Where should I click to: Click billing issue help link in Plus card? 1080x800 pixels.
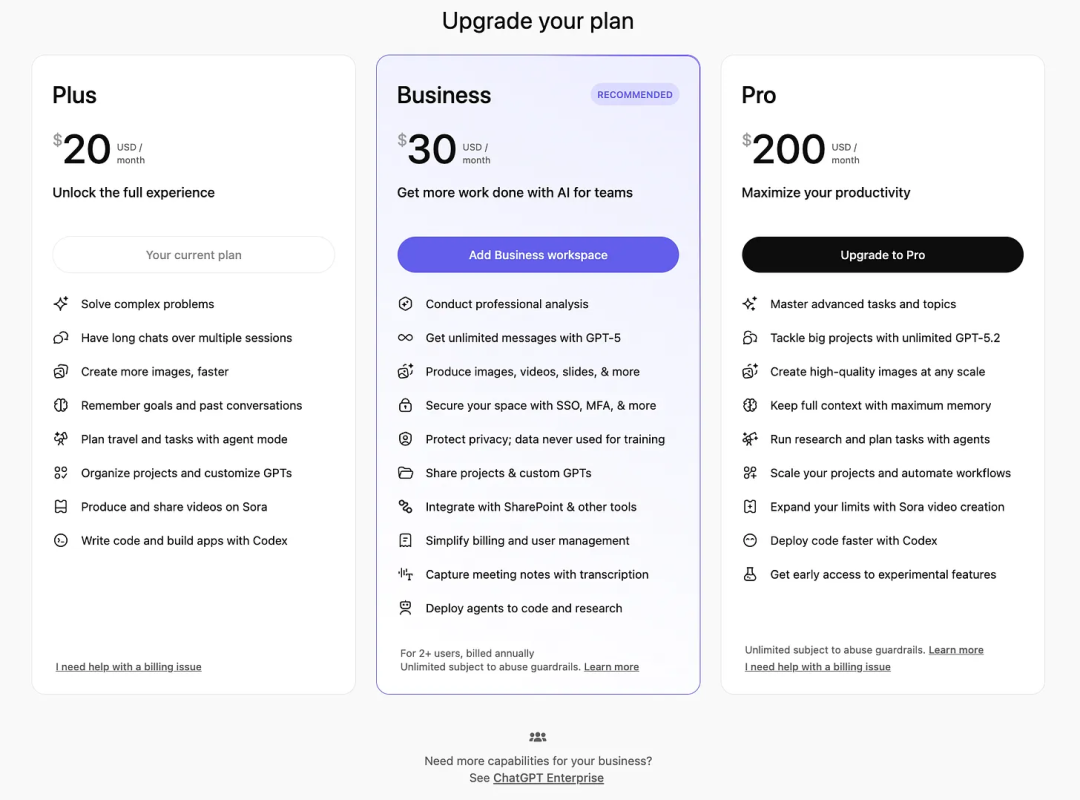[x=129, y=667]
